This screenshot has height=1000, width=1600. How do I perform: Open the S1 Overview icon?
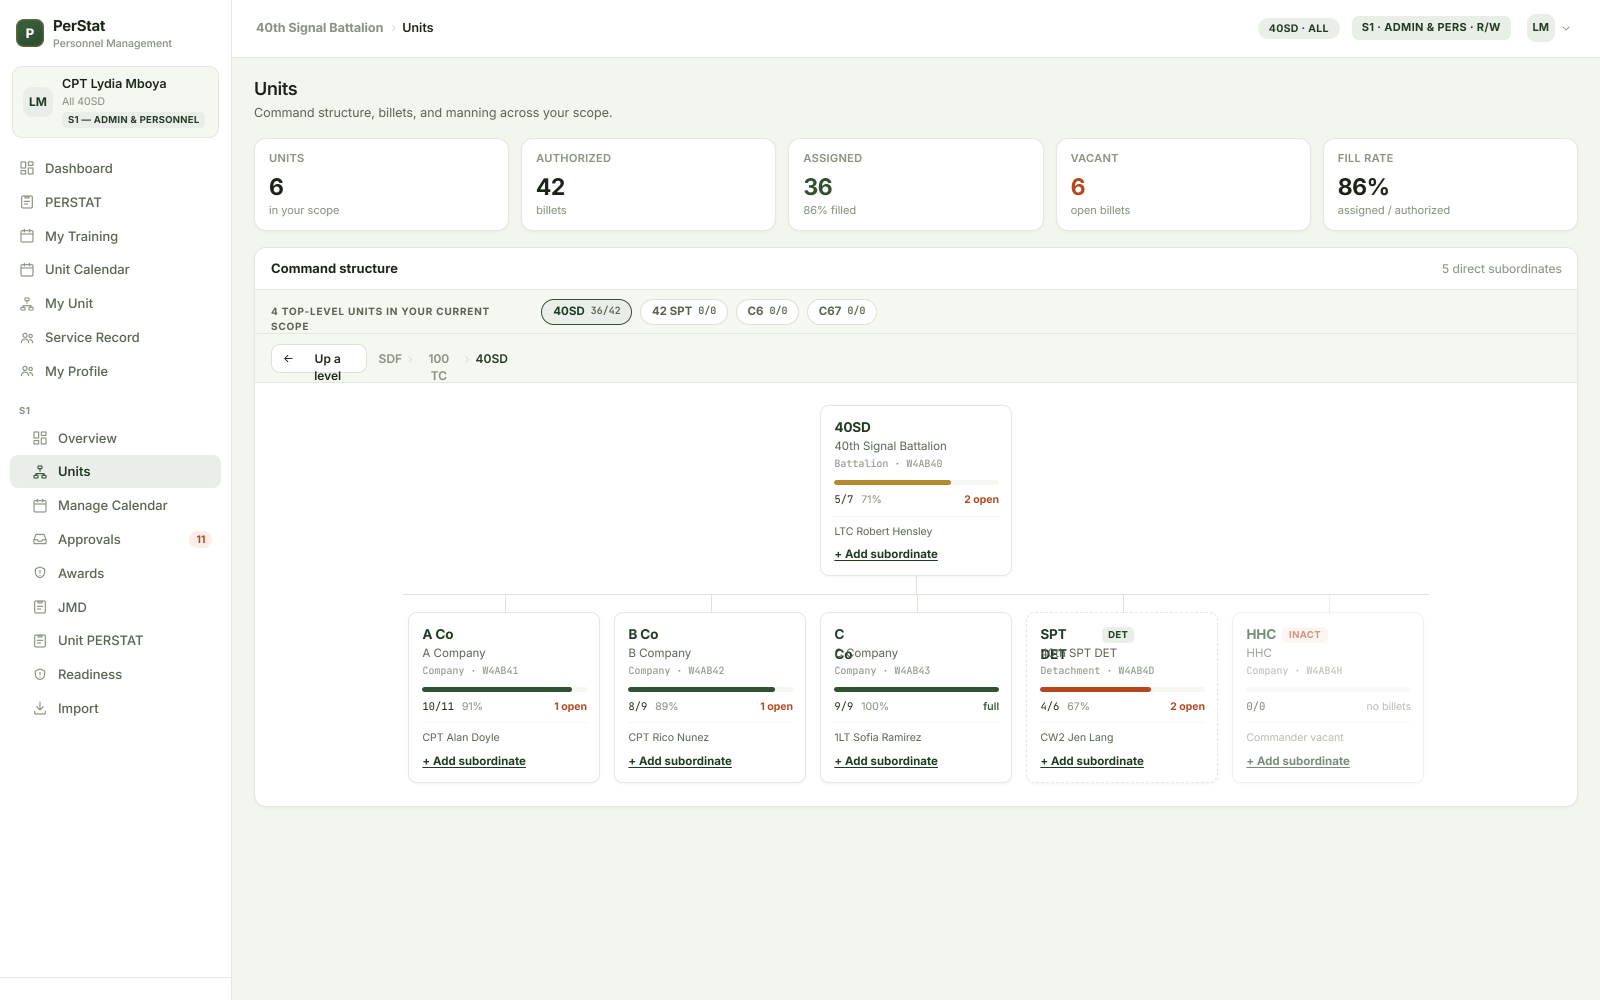40,438
